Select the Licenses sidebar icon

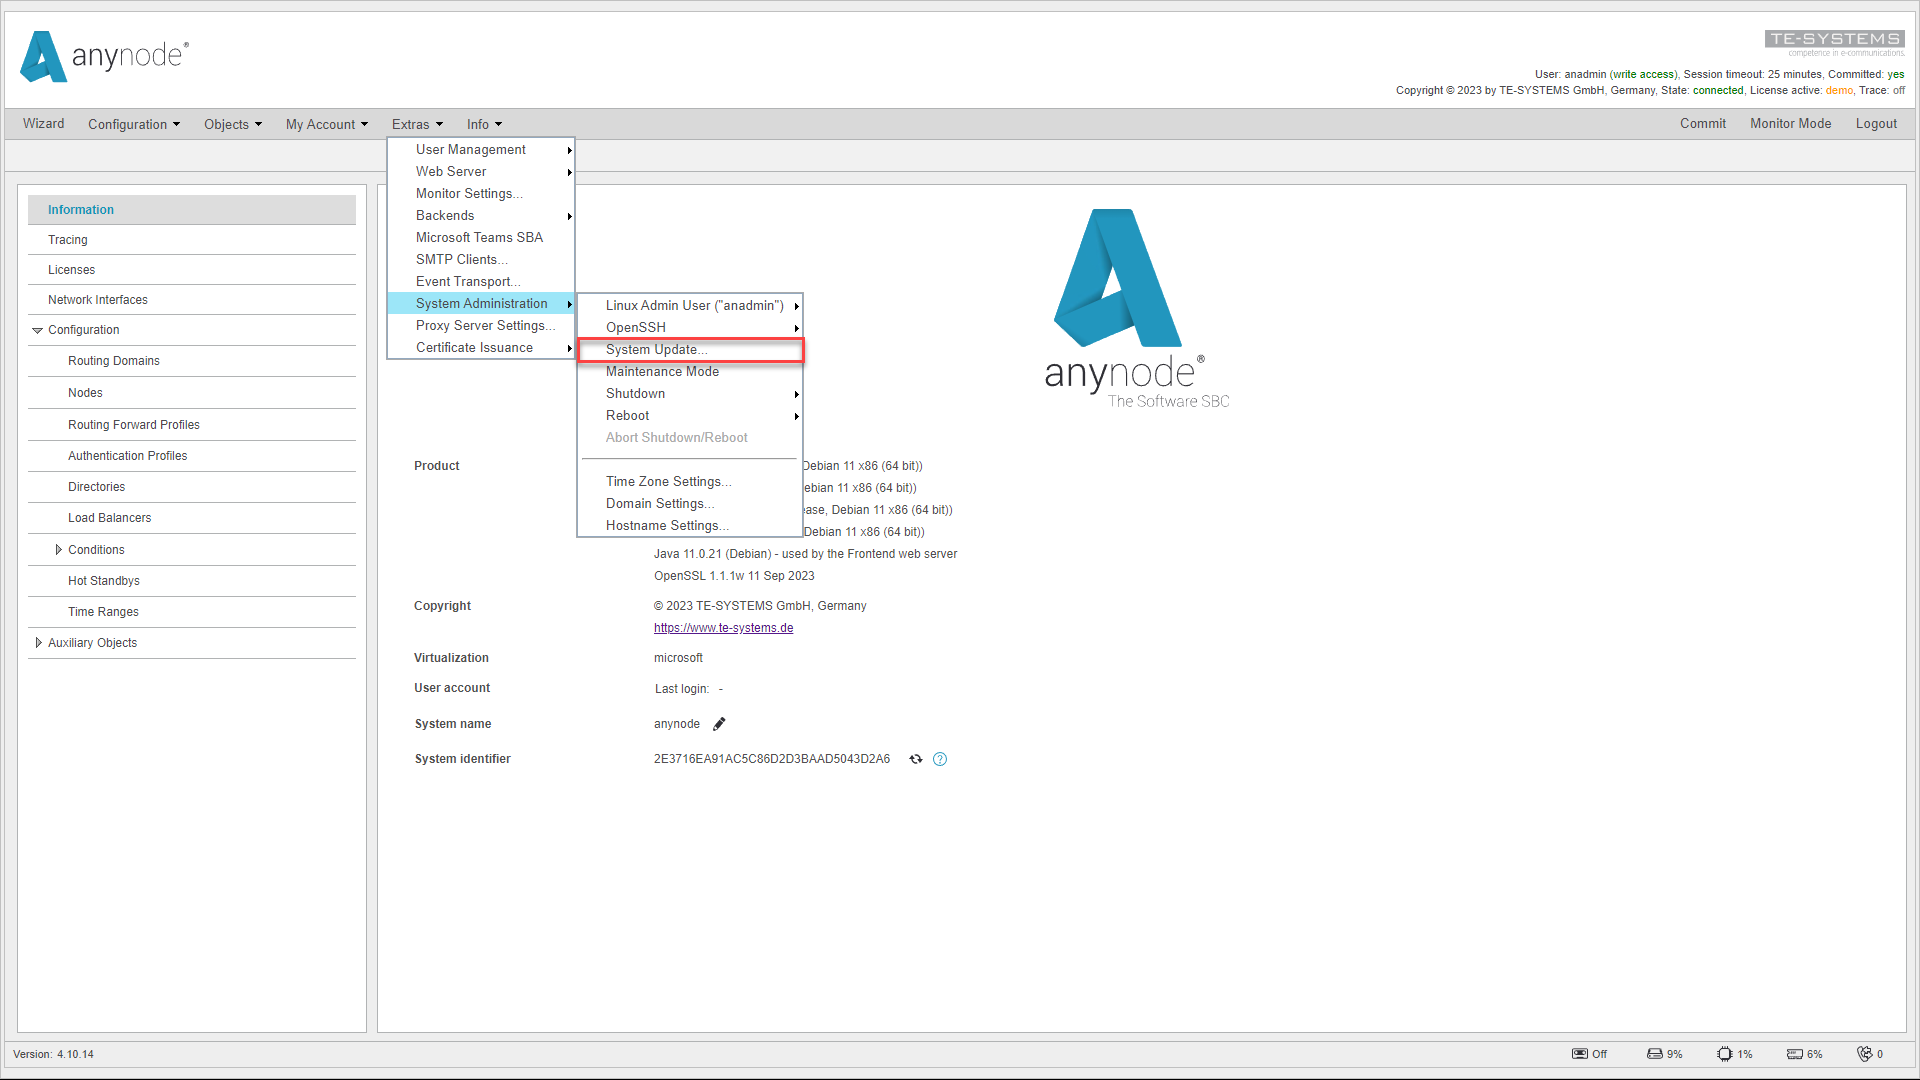click(70, 270)
